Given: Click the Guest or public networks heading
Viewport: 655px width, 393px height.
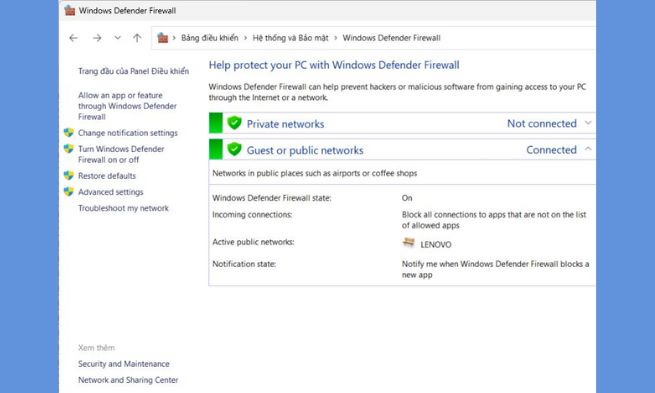Looking at the screenshot, I should coord(305,150).
